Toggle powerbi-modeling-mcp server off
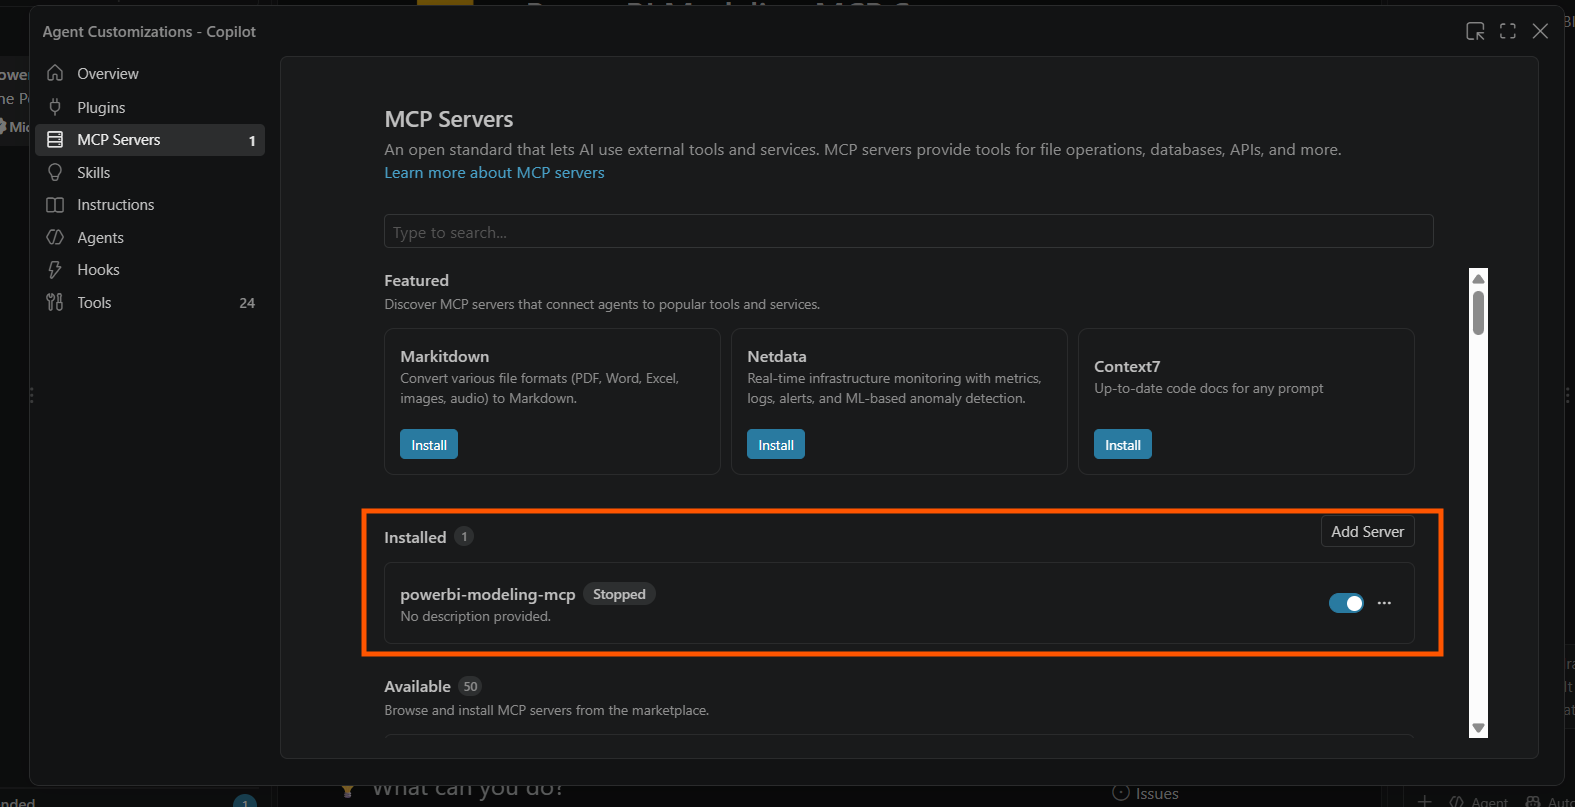This screenshot has height=807, width=1575. coord(1346,603)
